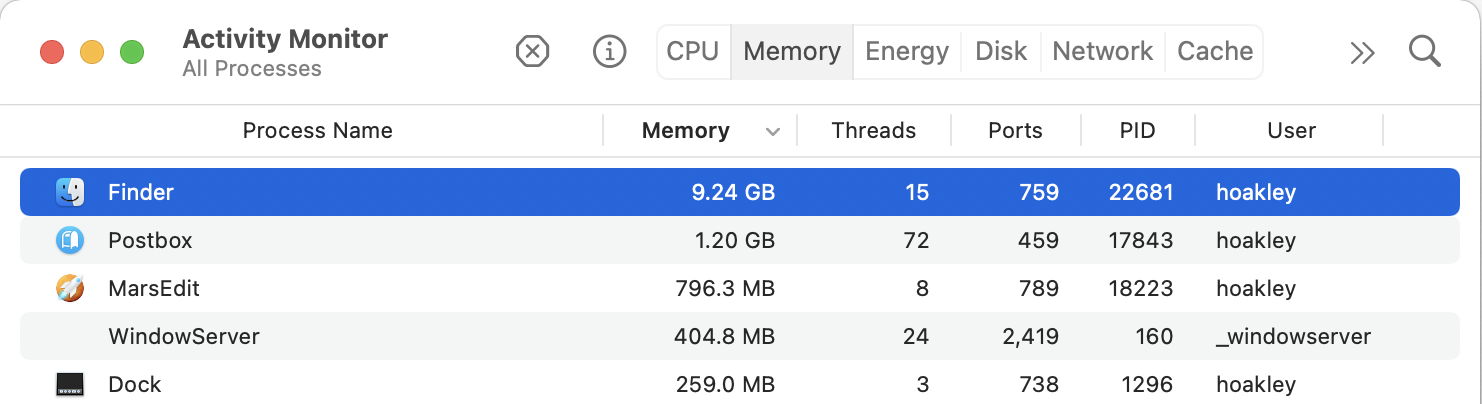
Task: Click the Postbox app icon
Action: [x=70, y=240]
